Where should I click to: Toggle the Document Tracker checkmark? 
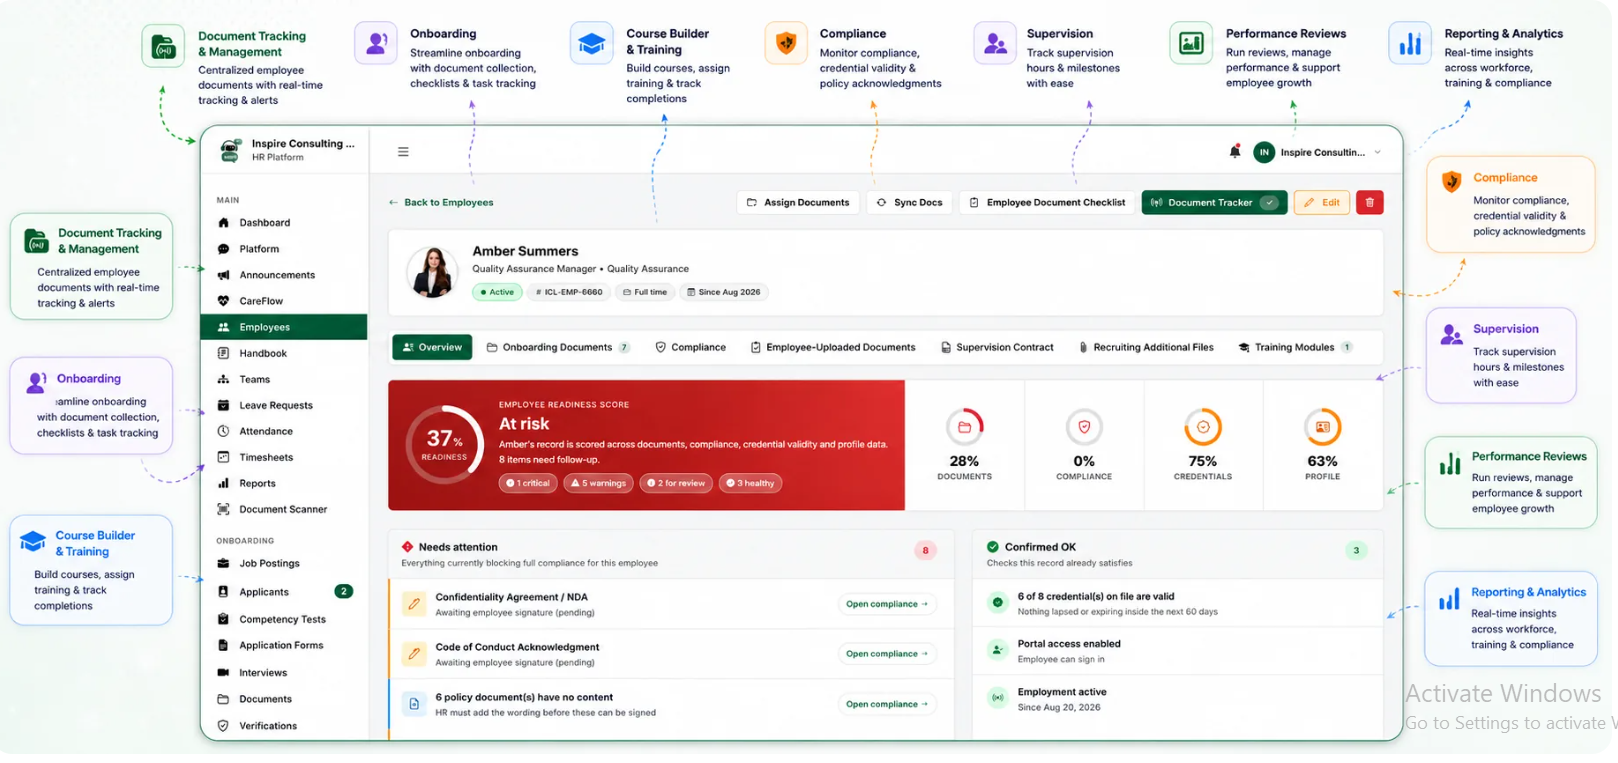pyautogui.click(x=1269, y=202)
